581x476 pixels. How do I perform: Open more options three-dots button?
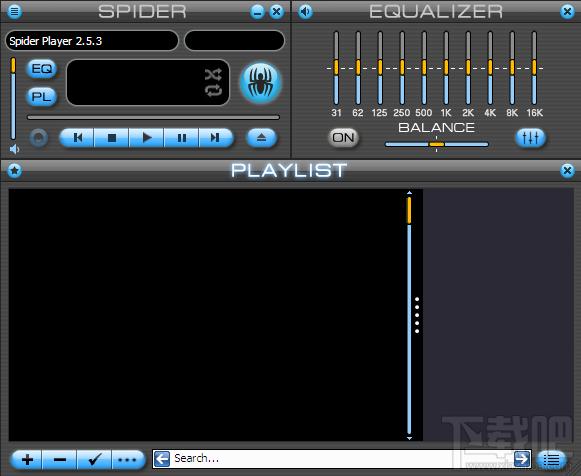[128, 460]
